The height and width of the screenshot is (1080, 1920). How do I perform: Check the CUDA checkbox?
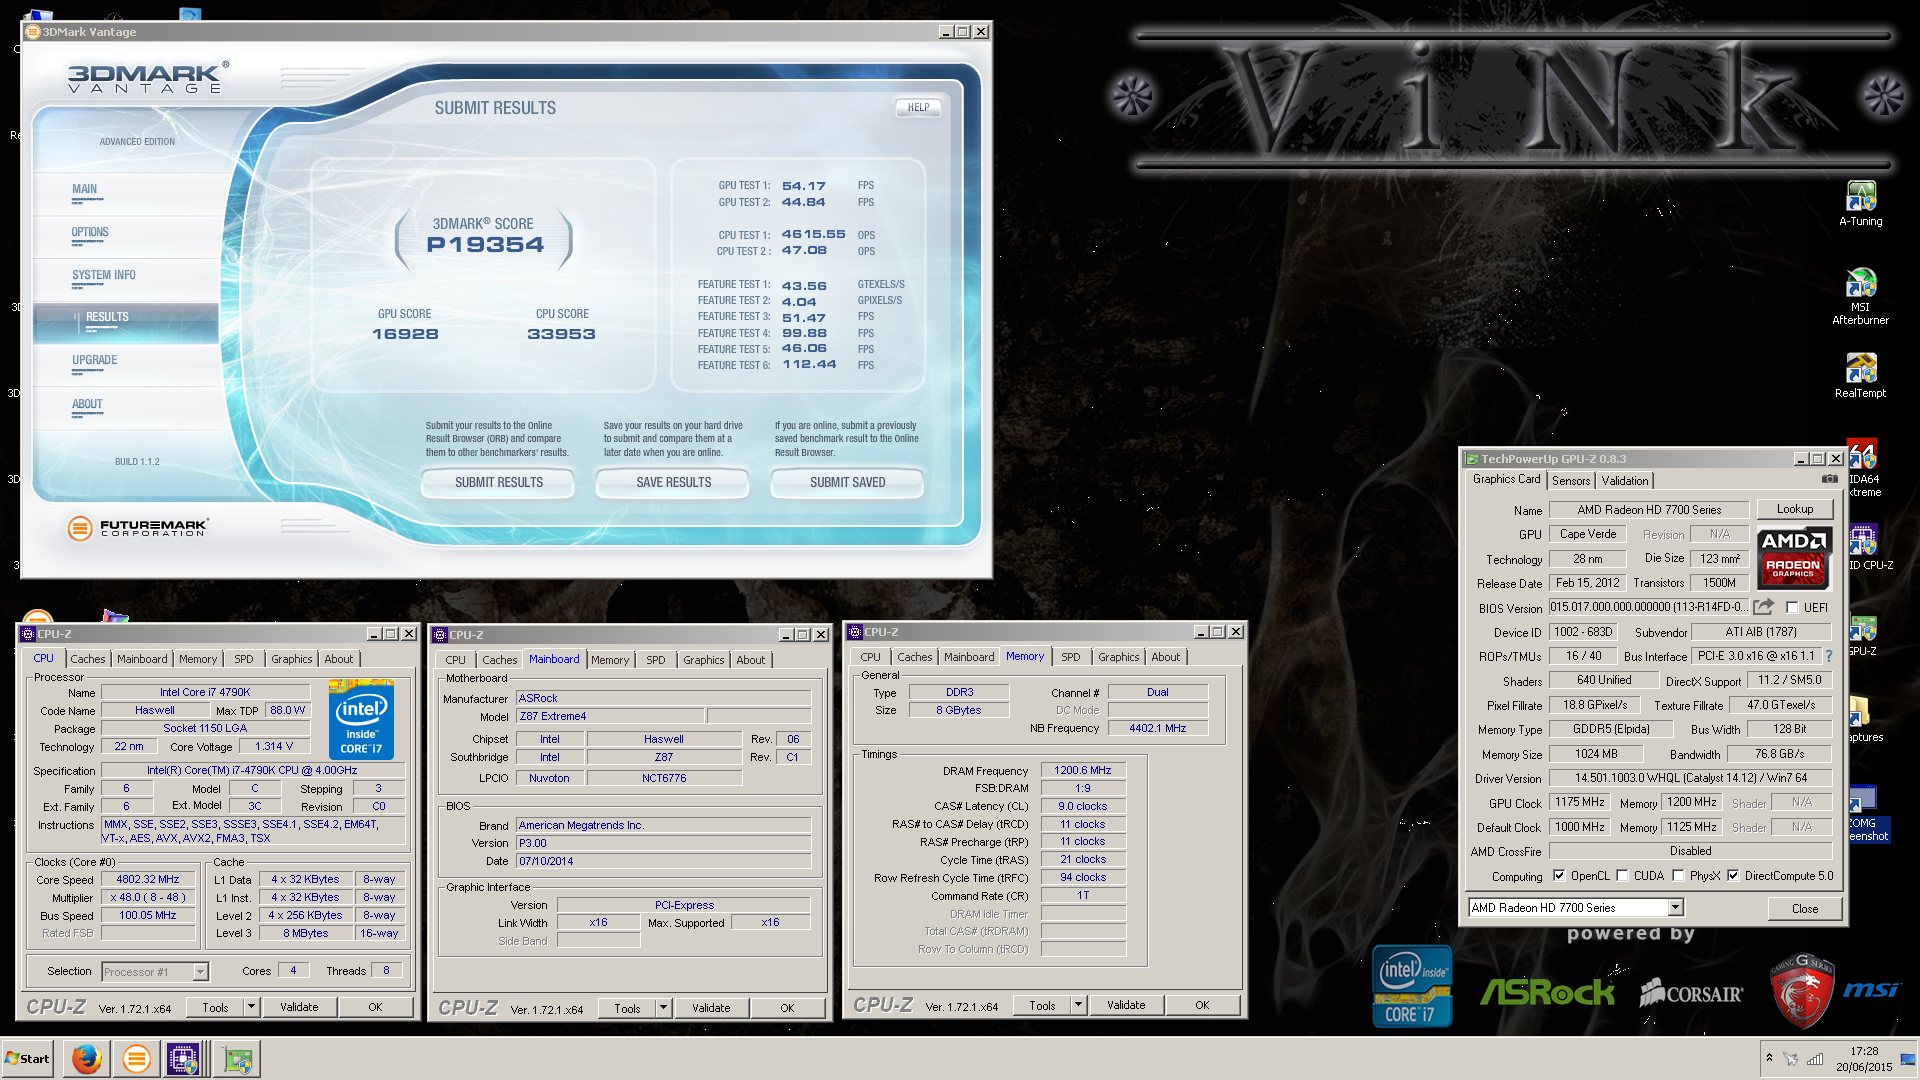(x=1622, y=876)
